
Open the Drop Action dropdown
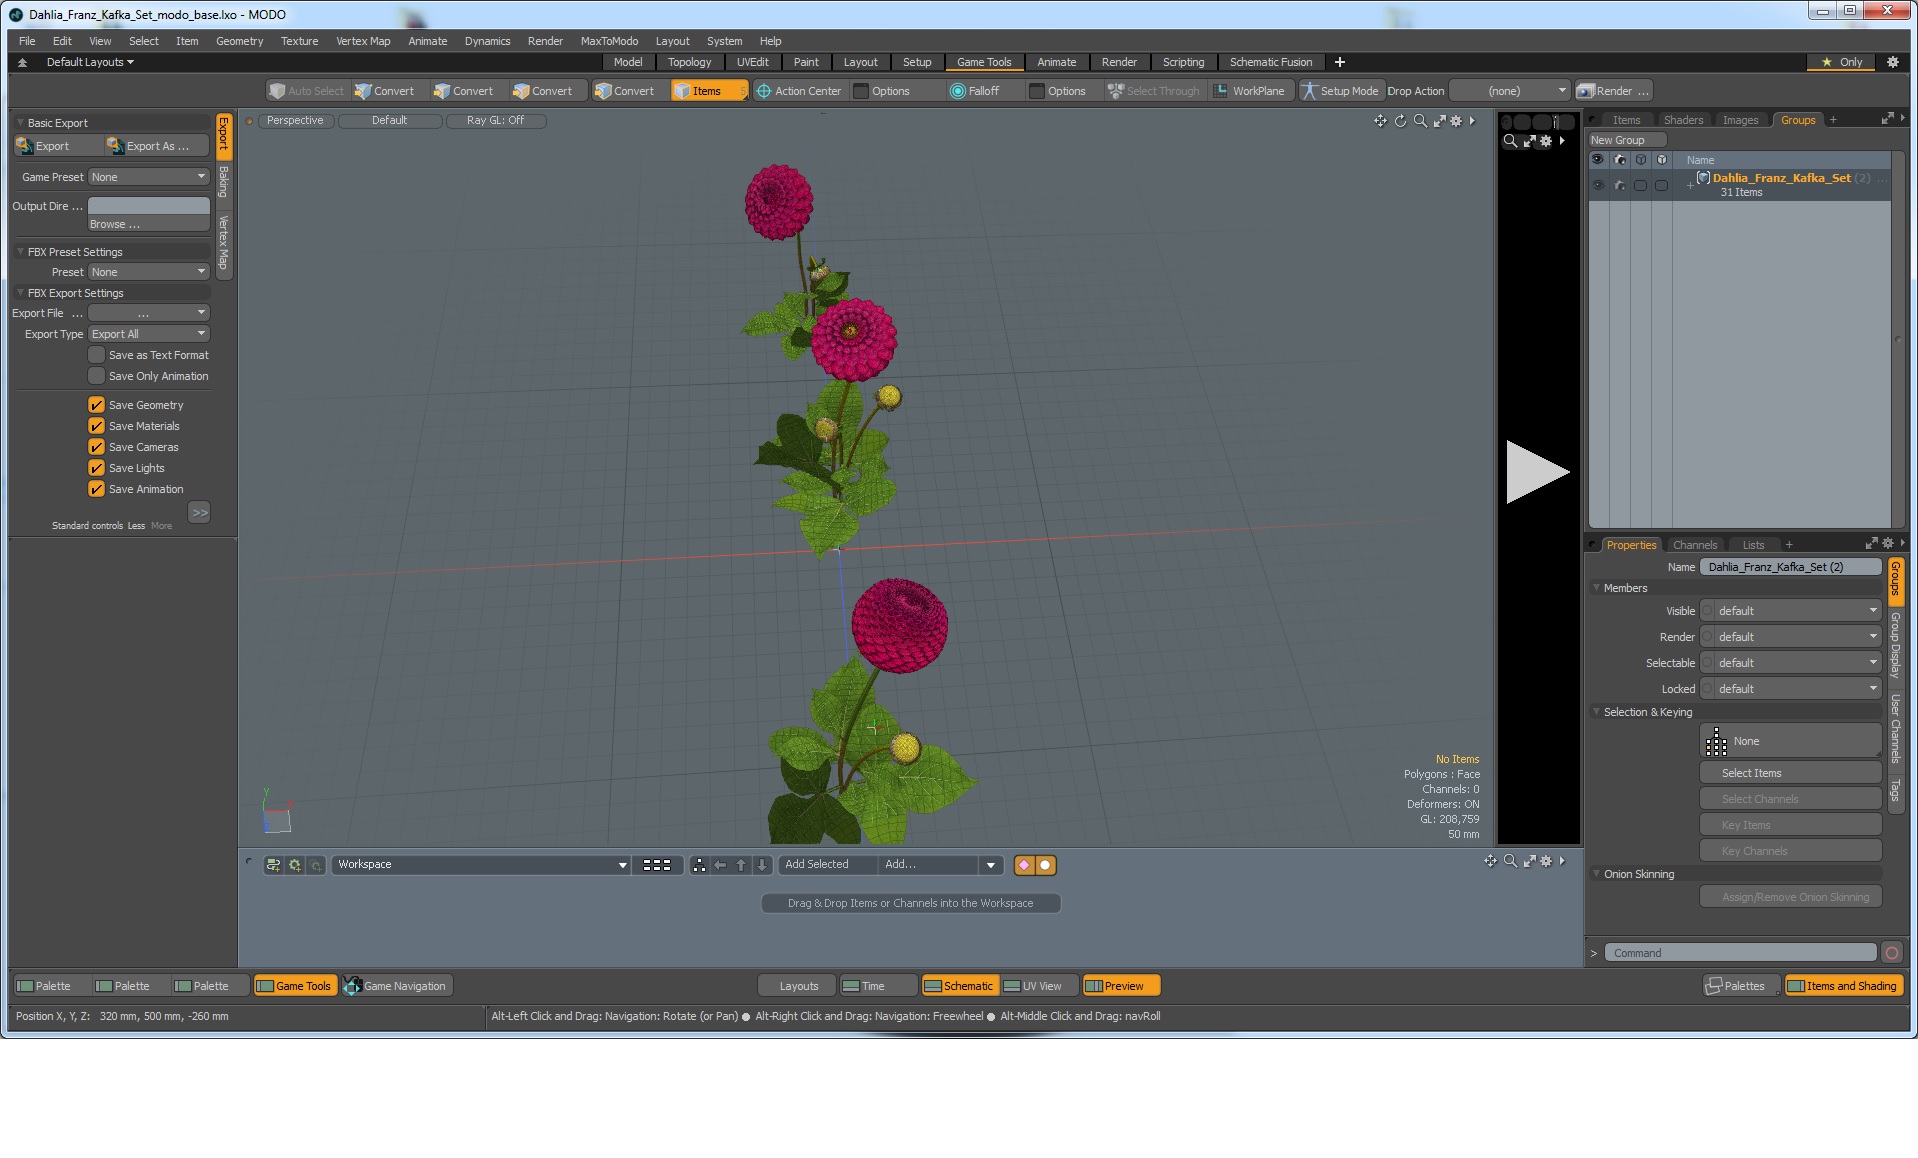[1510, 91]
